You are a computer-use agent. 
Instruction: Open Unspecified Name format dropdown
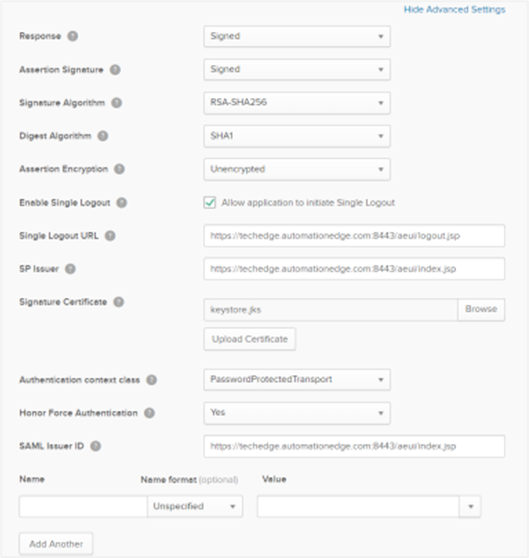[x=195, y=506]
